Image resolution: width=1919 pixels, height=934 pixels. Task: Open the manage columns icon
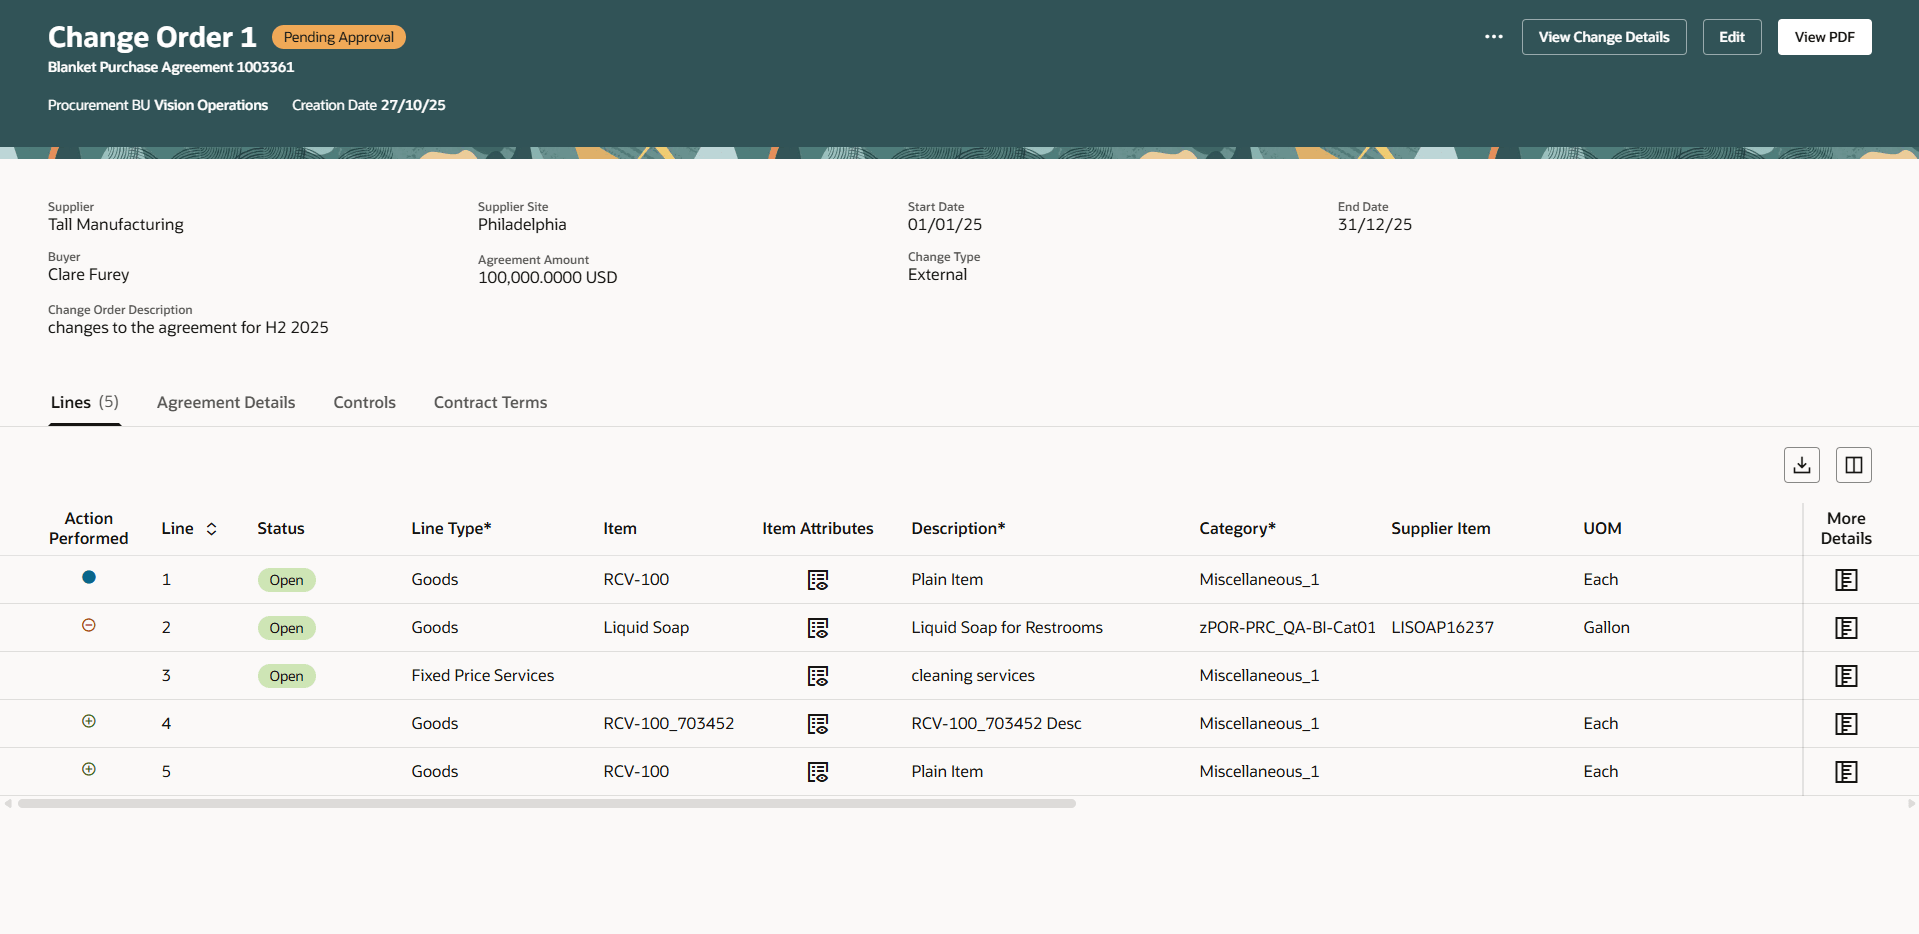[1853, 464]
